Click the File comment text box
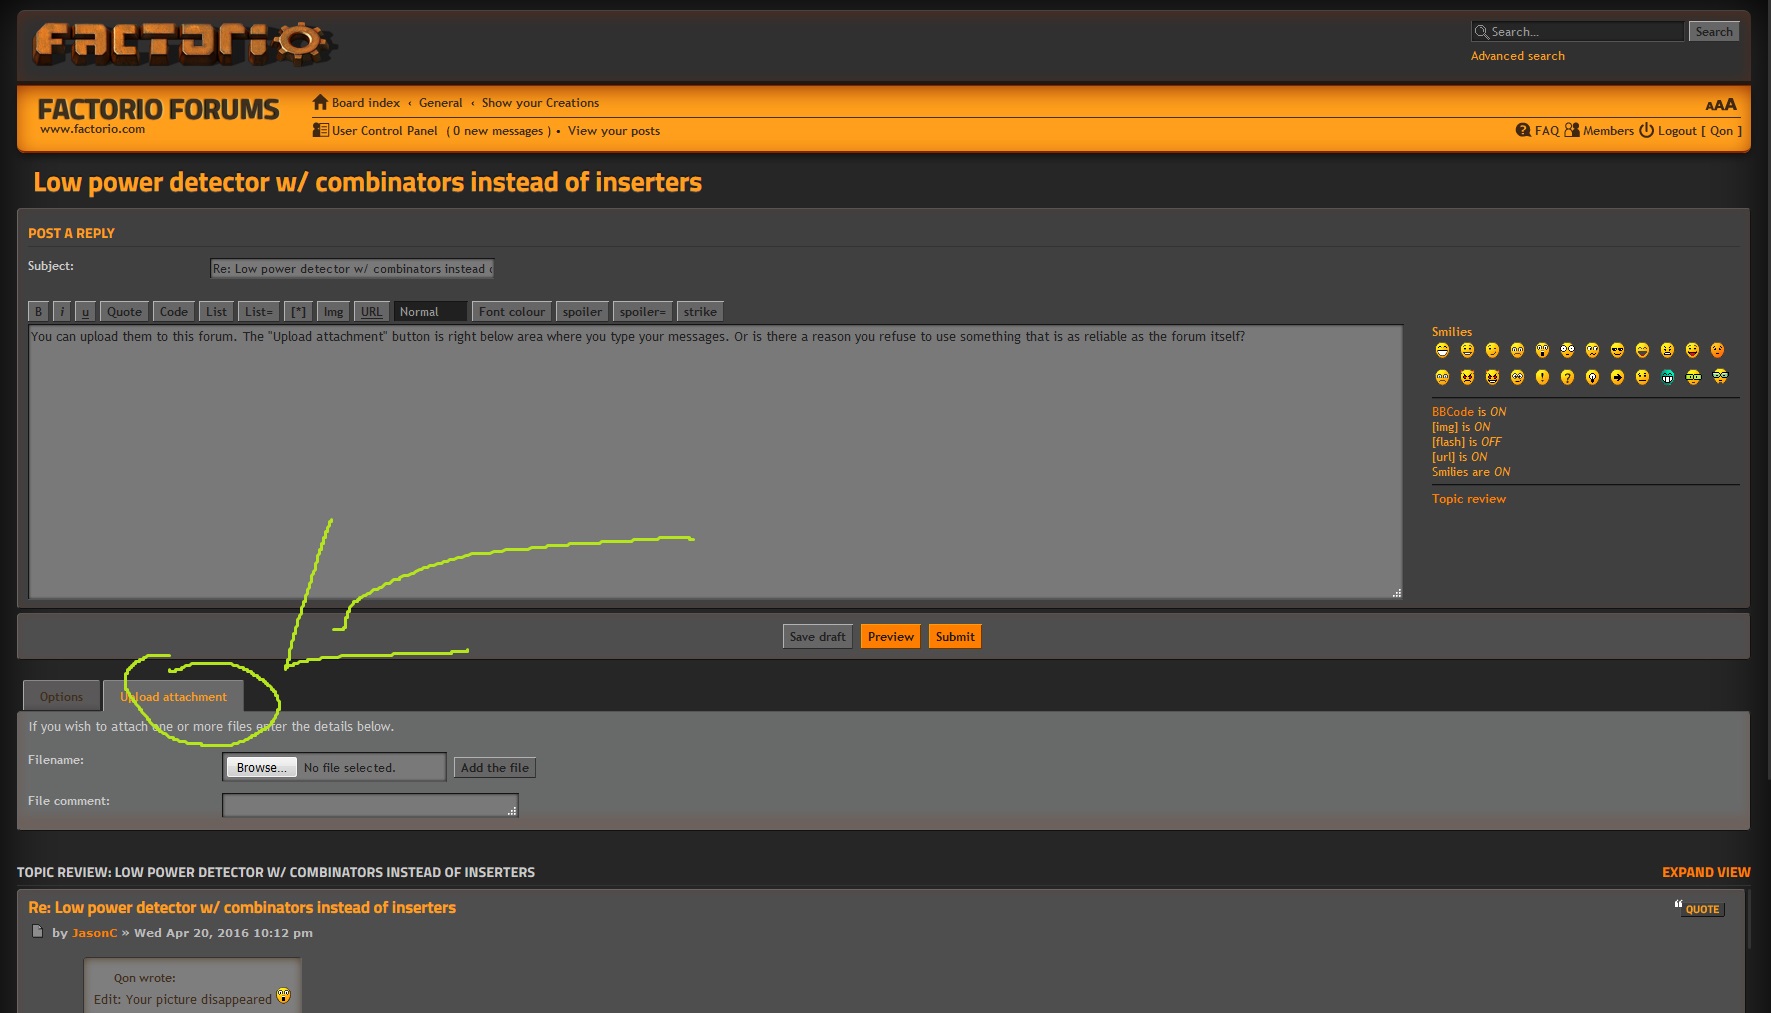 (370, 805)
